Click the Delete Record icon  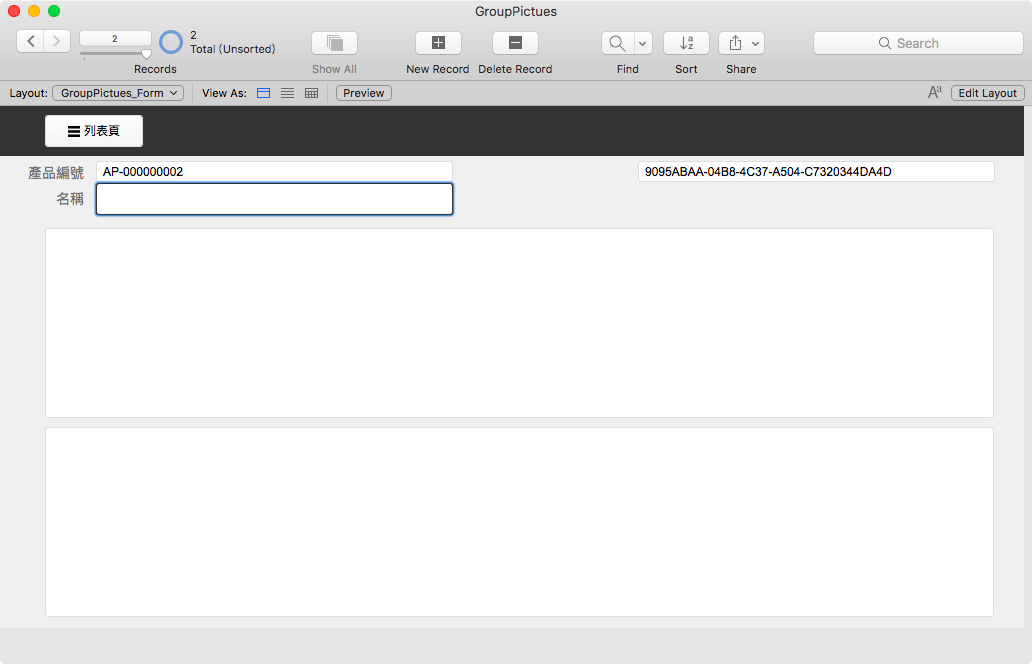click(515, 43)
